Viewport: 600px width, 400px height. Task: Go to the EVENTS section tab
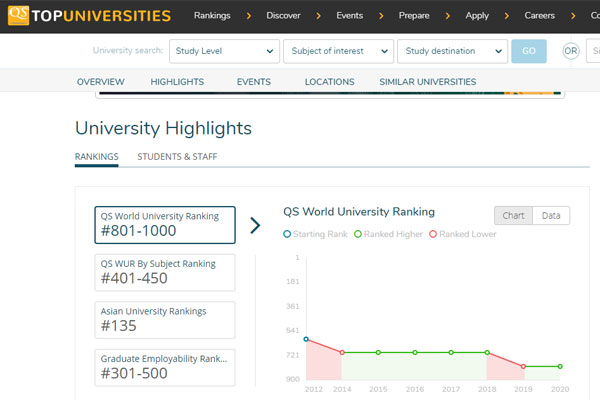pyautogui.click(x=254, y=82)
